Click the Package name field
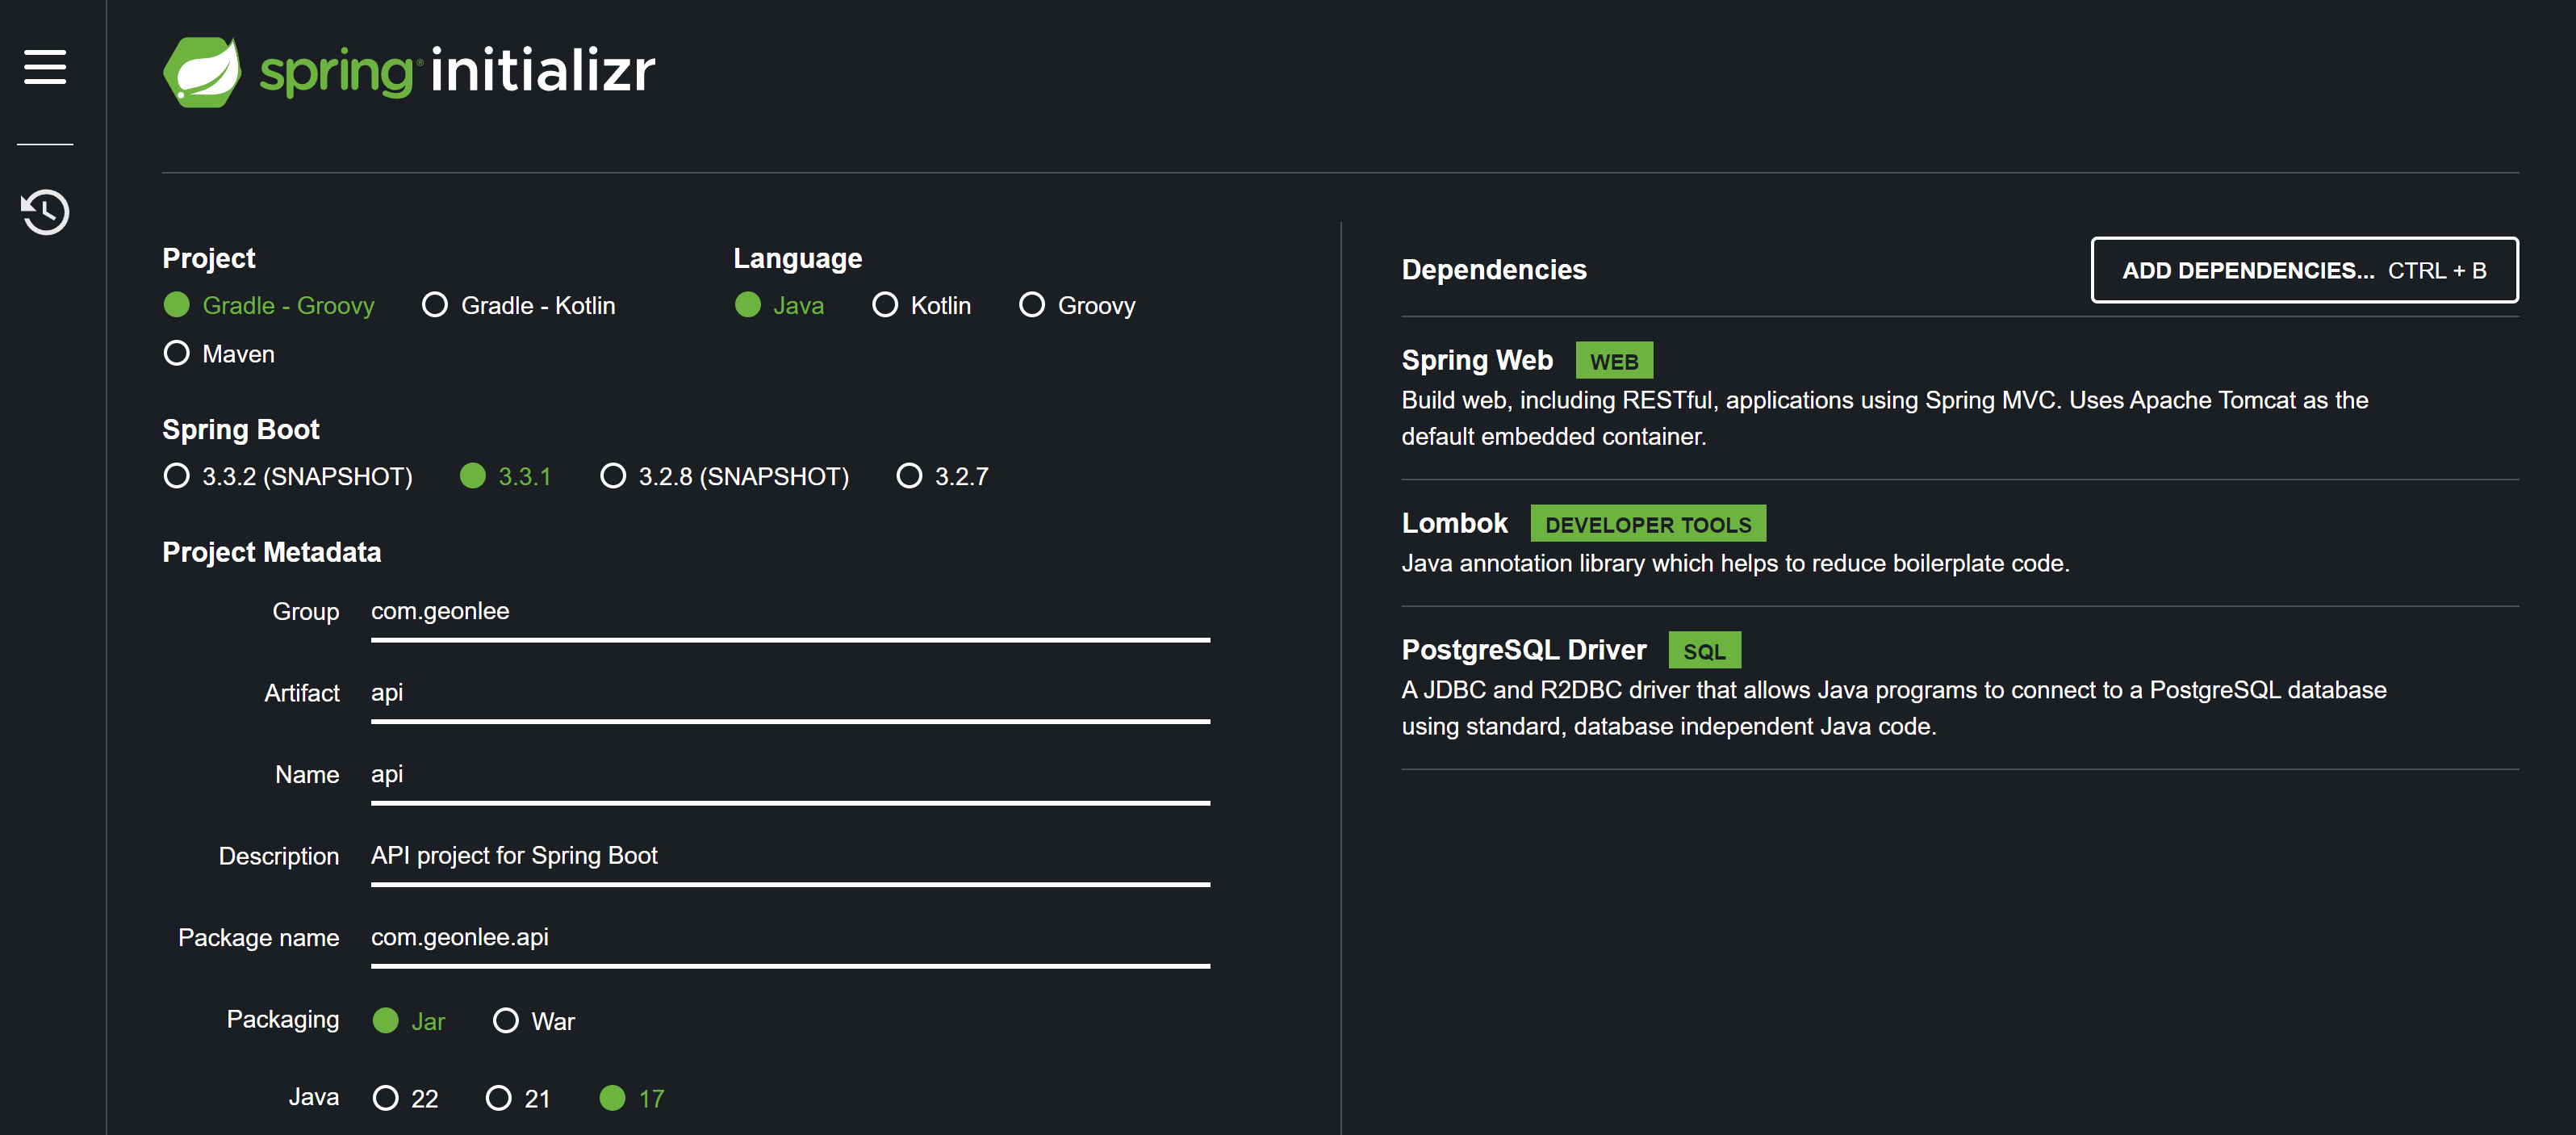Screen dimensions: 2576x1135 click(789, 938)
